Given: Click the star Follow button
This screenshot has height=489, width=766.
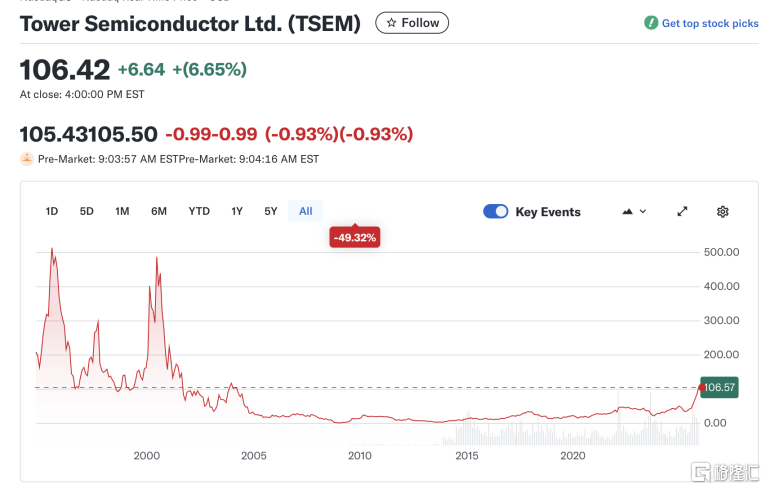Looking at the screenshot, I should [412, 22].
